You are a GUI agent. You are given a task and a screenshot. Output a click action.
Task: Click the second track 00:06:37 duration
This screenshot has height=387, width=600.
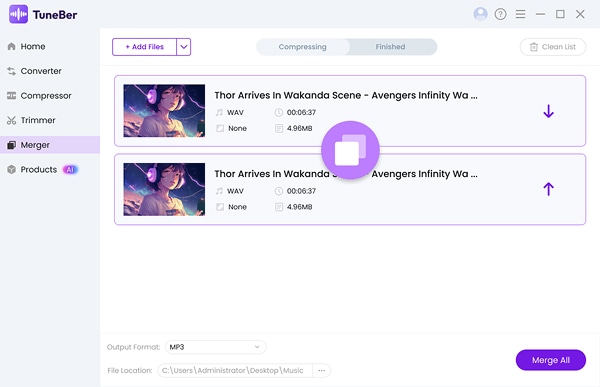click(x=301, y=191)
